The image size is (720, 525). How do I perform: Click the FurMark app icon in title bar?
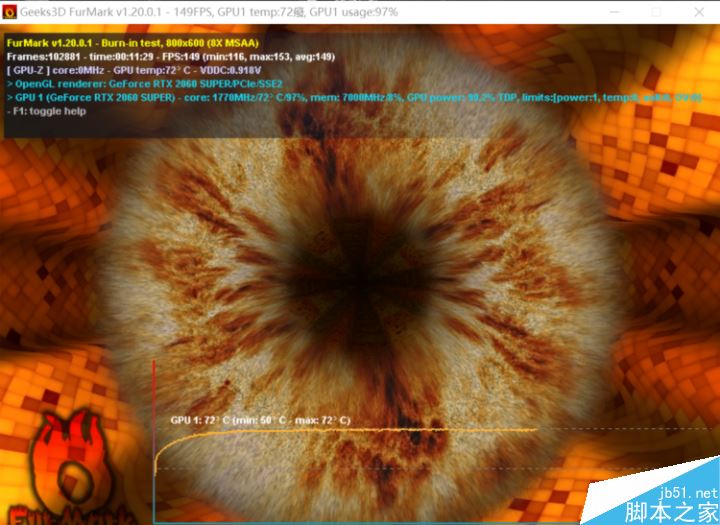(x=9, y=12)
